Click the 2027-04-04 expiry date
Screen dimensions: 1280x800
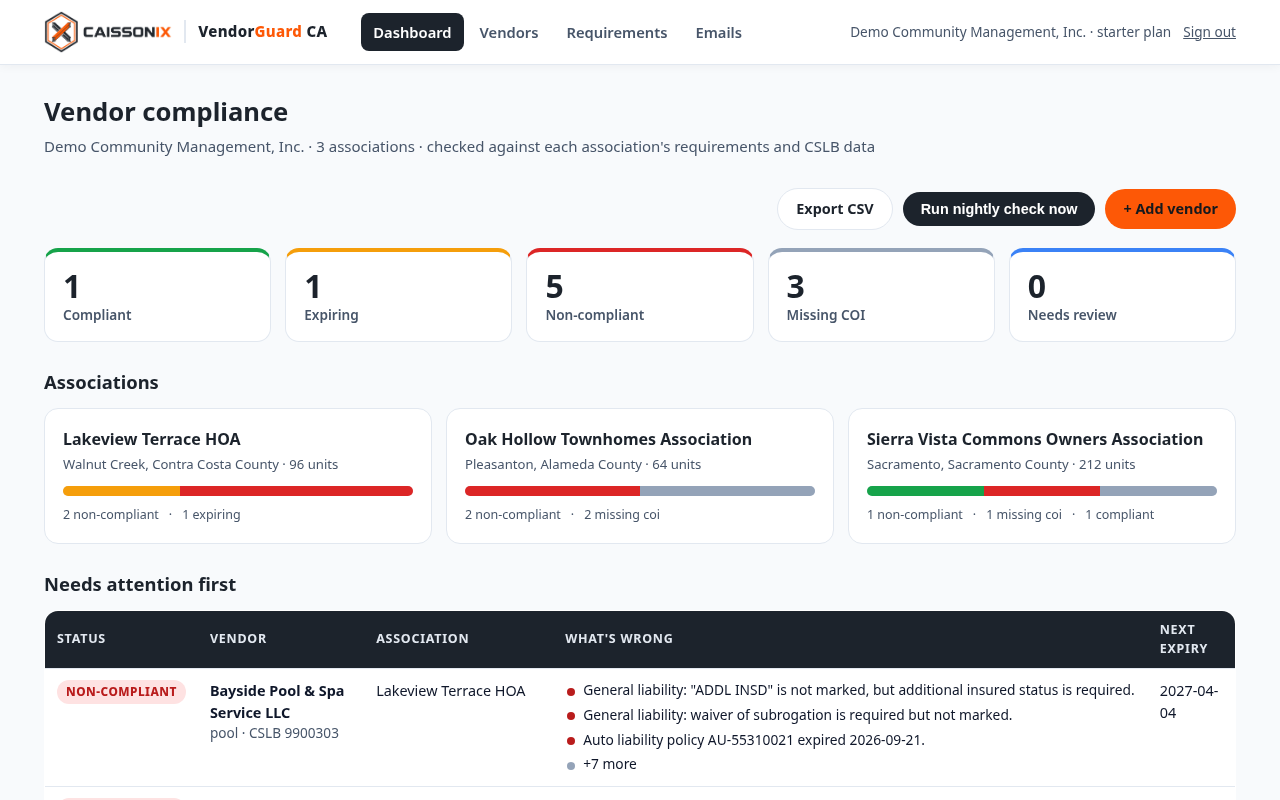pos(1189,701)
